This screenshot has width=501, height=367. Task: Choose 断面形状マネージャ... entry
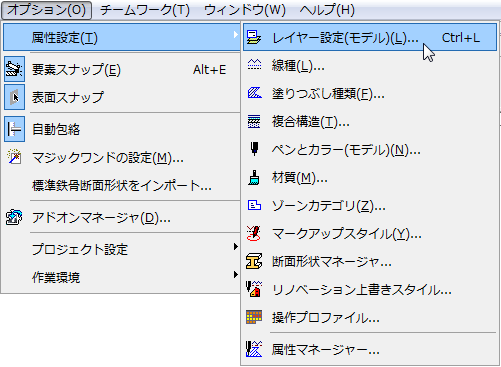point(370,262)
